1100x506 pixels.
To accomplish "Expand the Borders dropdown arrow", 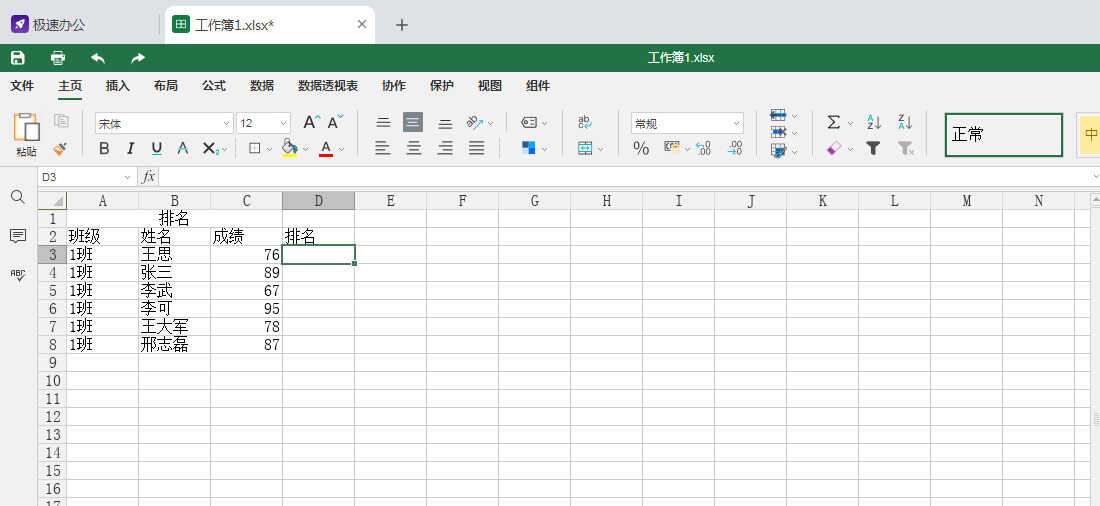I will click(x=269, y=149).
